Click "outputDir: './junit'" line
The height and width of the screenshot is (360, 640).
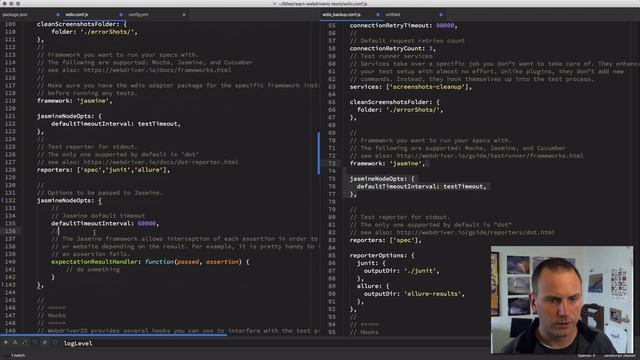pos(402,271)
